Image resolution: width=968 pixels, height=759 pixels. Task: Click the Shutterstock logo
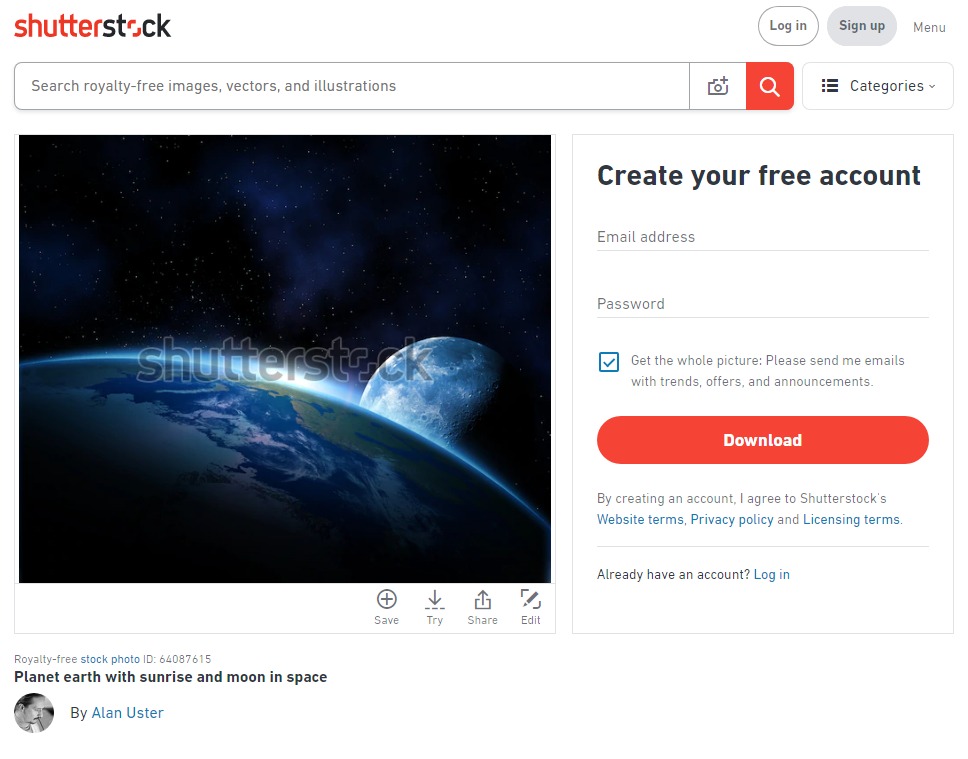(x=92, y=26)
